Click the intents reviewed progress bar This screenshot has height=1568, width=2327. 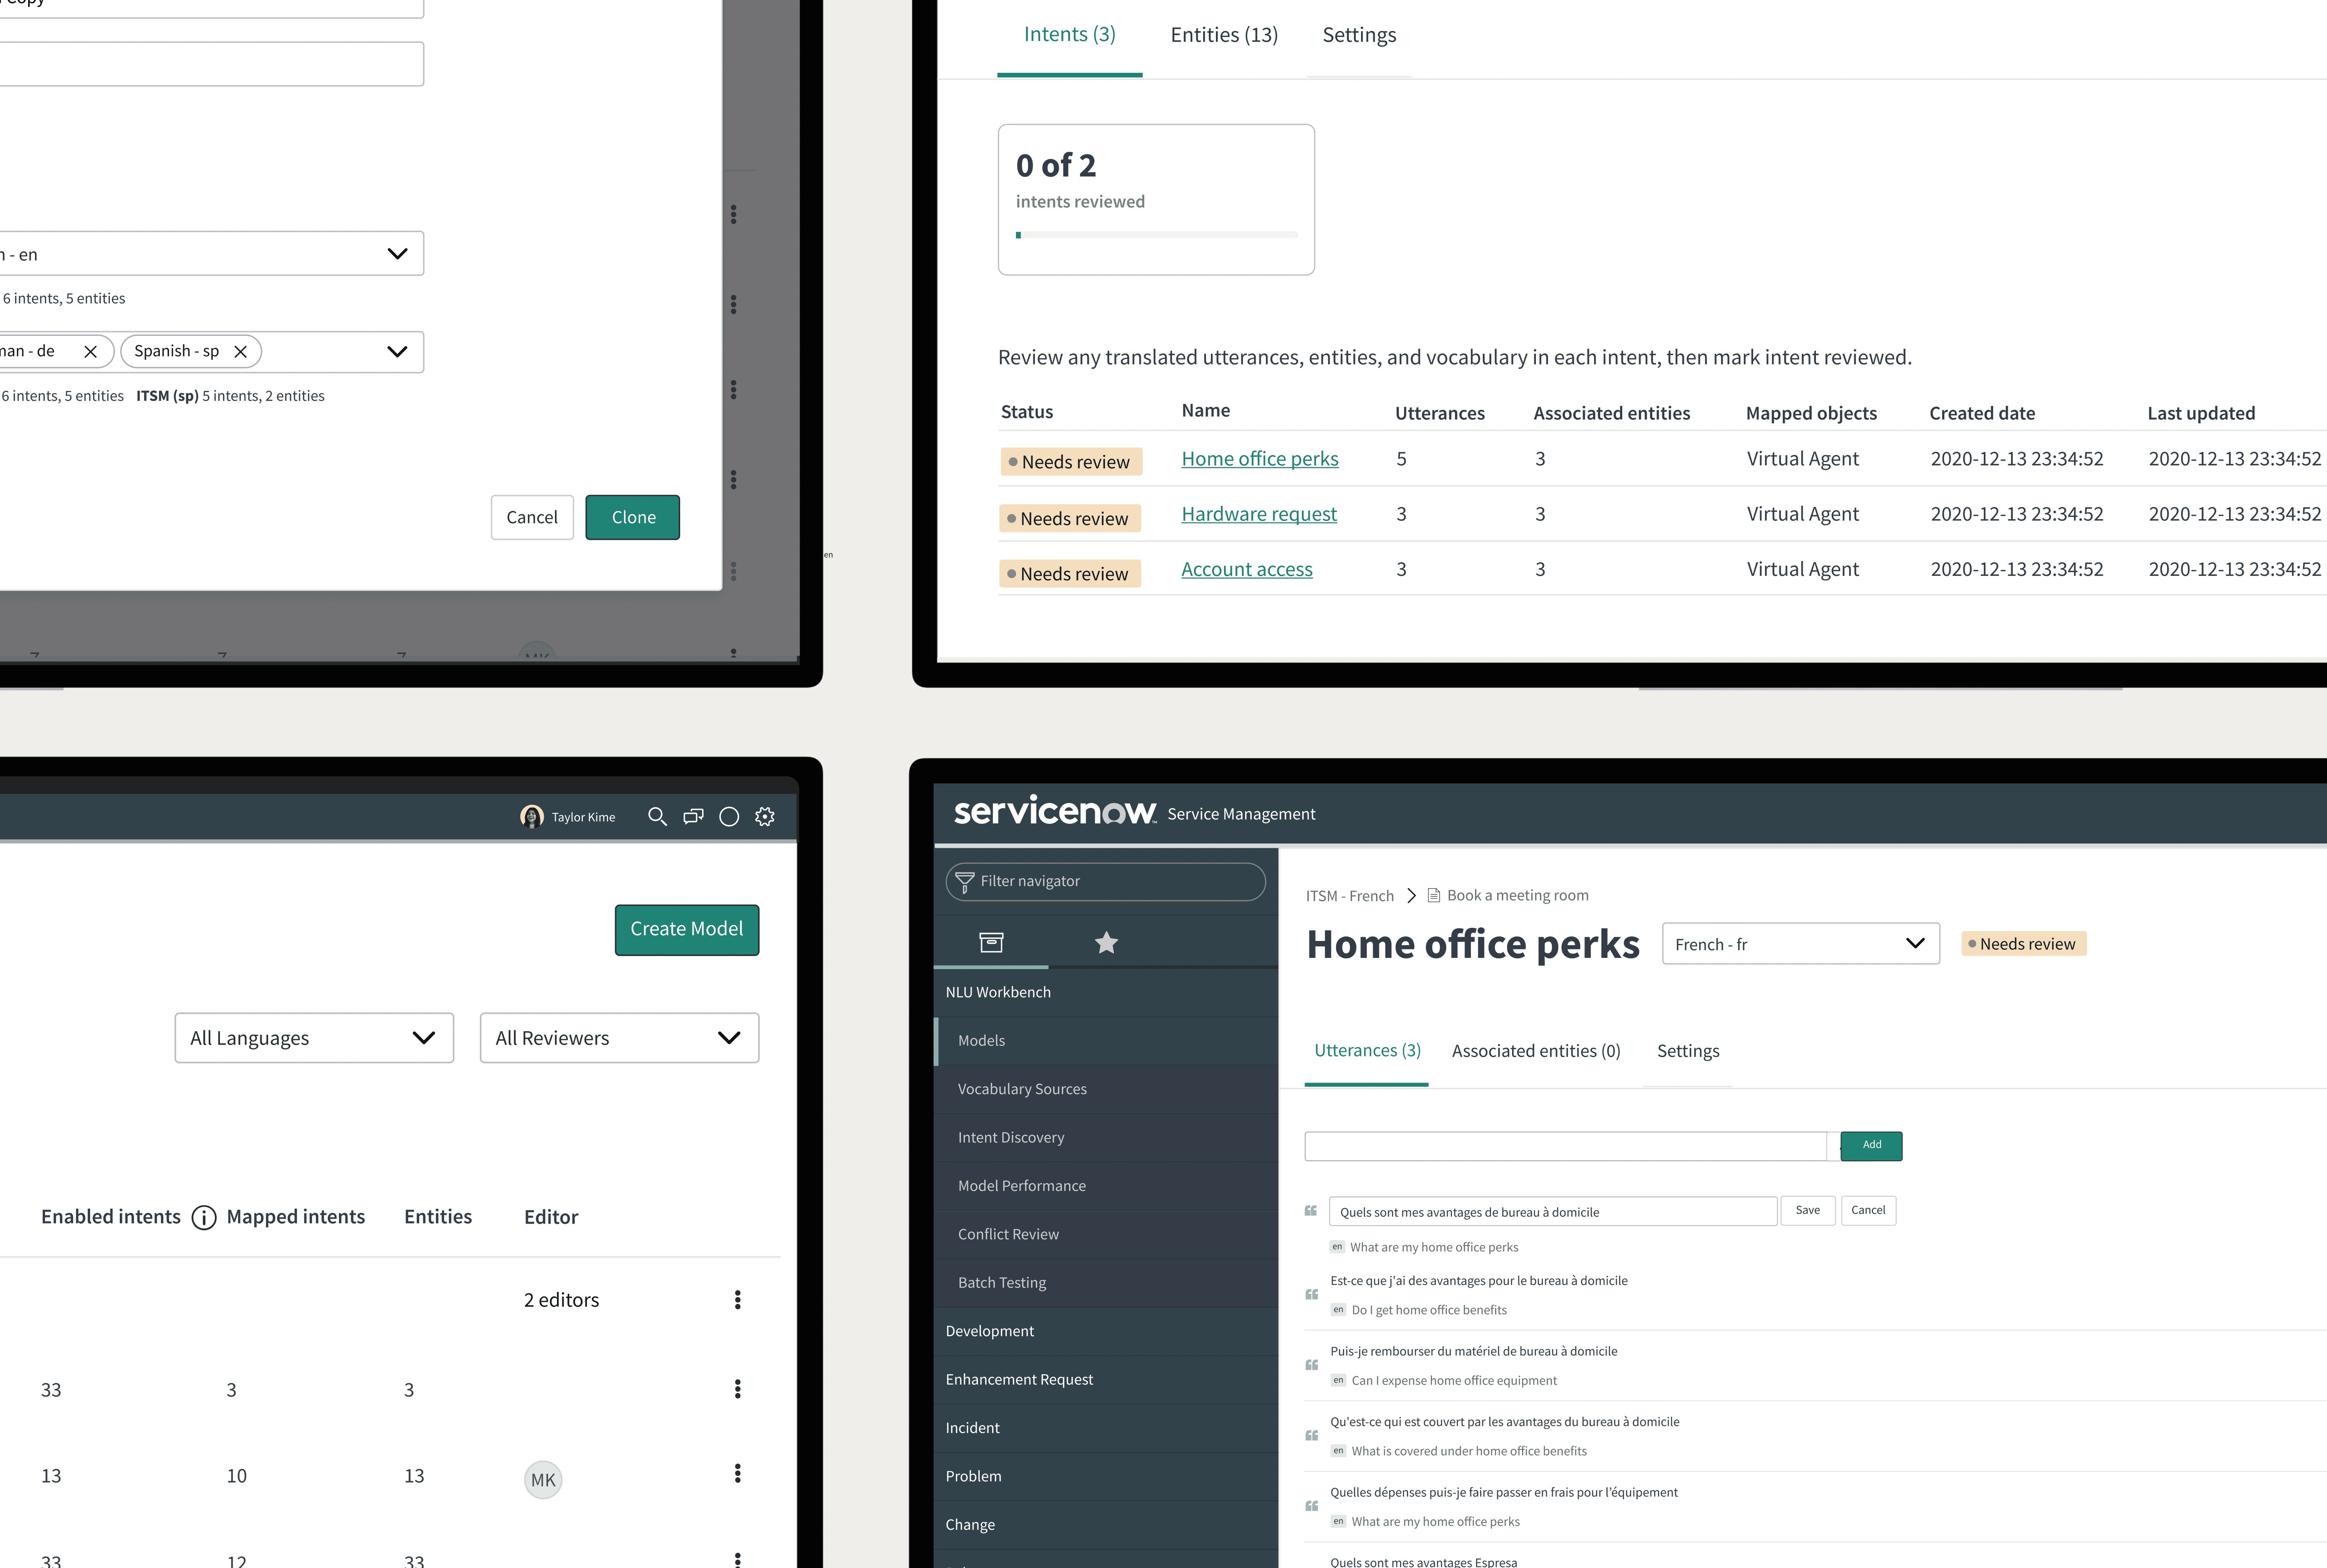[x=1156, y=235]
